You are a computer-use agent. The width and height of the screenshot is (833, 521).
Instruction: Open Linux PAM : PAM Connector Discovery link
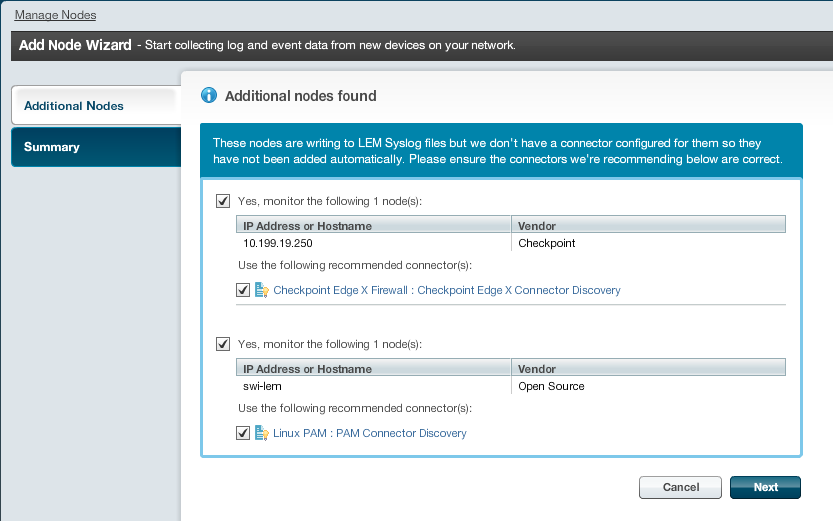(370, 433)
